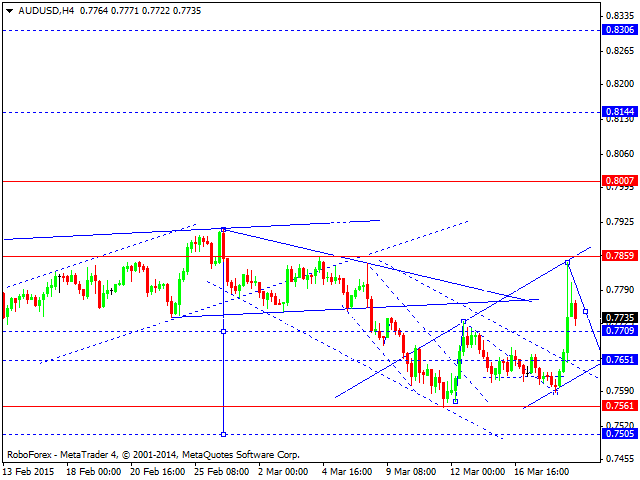Select the square marker at the 0.7505 line bottom
Viewport: 640px width, 480px height.
223,433
